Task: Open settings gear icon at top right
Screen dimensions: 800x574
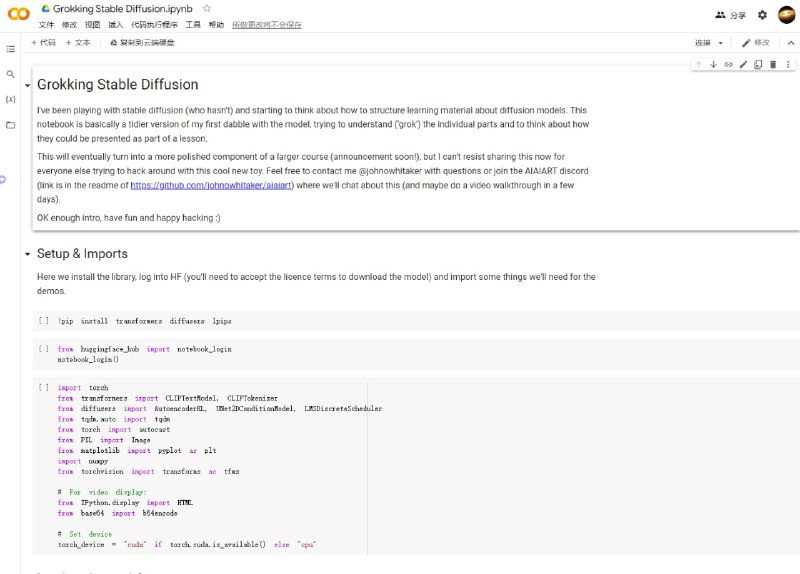Action: [x=762, y=15]
